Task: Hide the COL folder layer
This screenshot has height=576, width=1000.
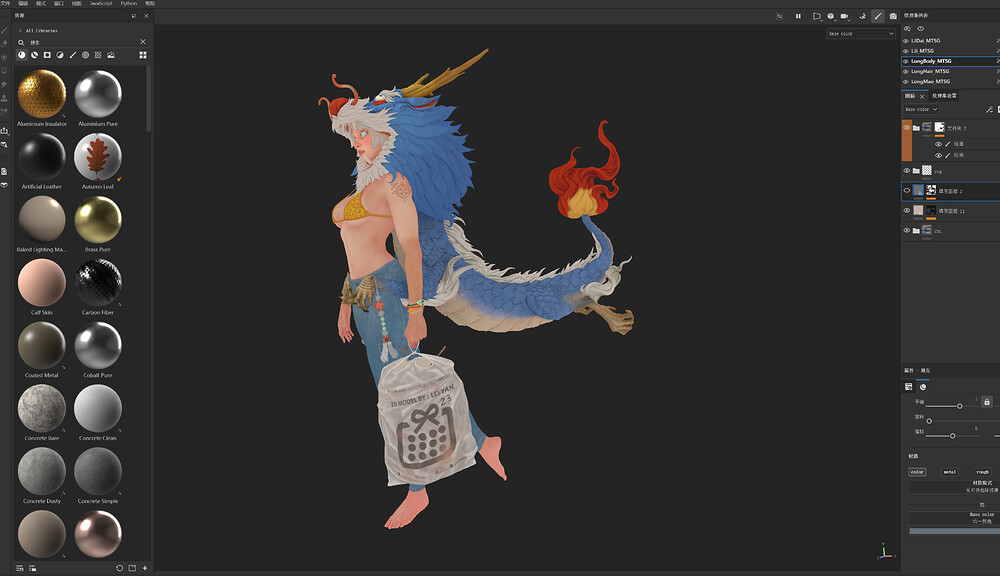Action: pos(906,230)
